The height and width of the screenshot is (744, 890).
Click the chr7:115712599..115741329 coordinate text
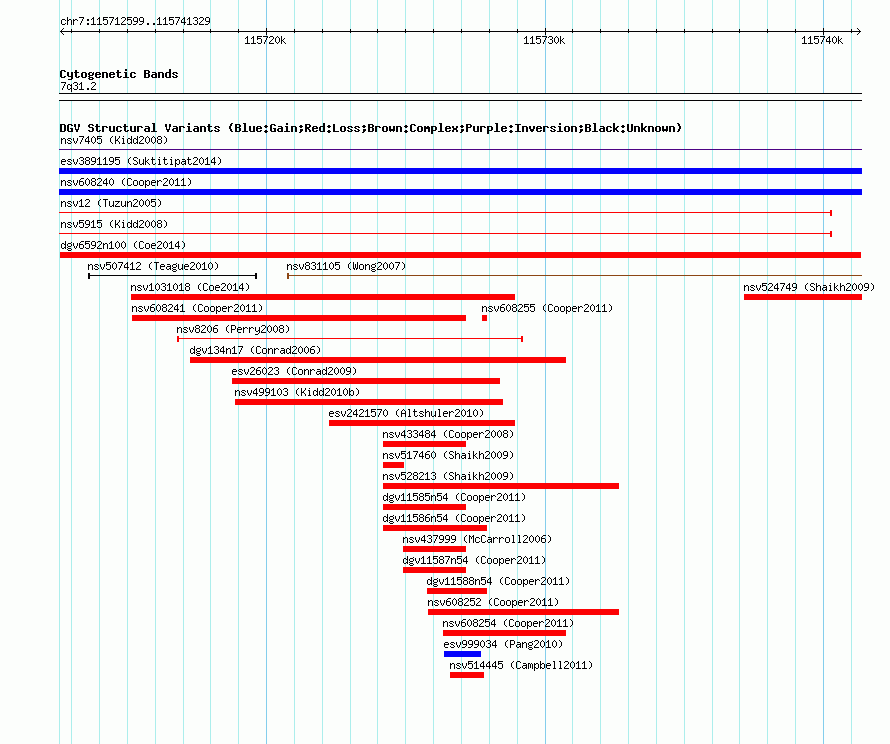coord(135,21)
